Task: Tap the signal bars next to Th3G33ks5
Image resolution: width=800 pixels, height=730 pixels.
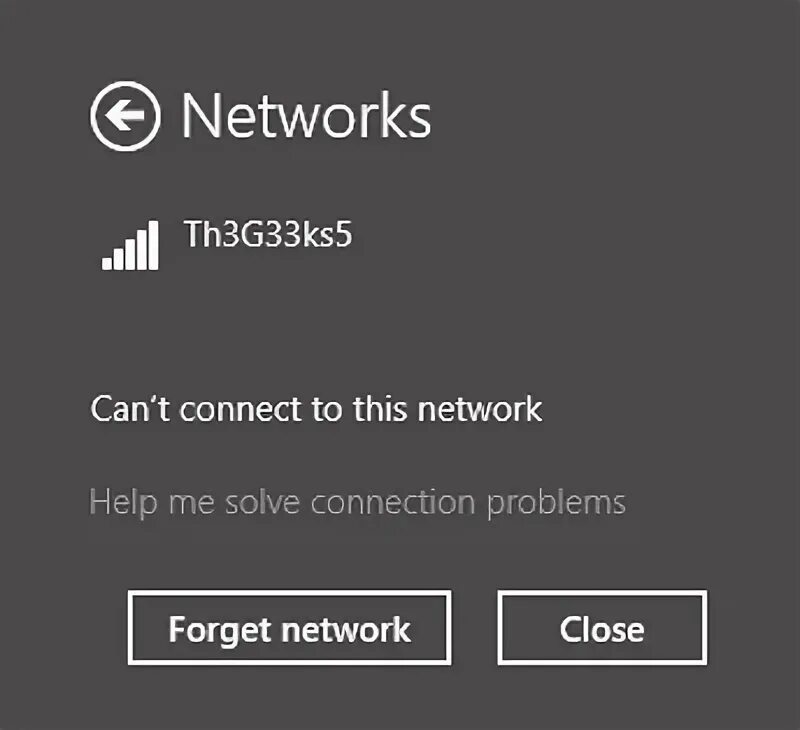Action: pyautogui.click(x=130, y=245)
